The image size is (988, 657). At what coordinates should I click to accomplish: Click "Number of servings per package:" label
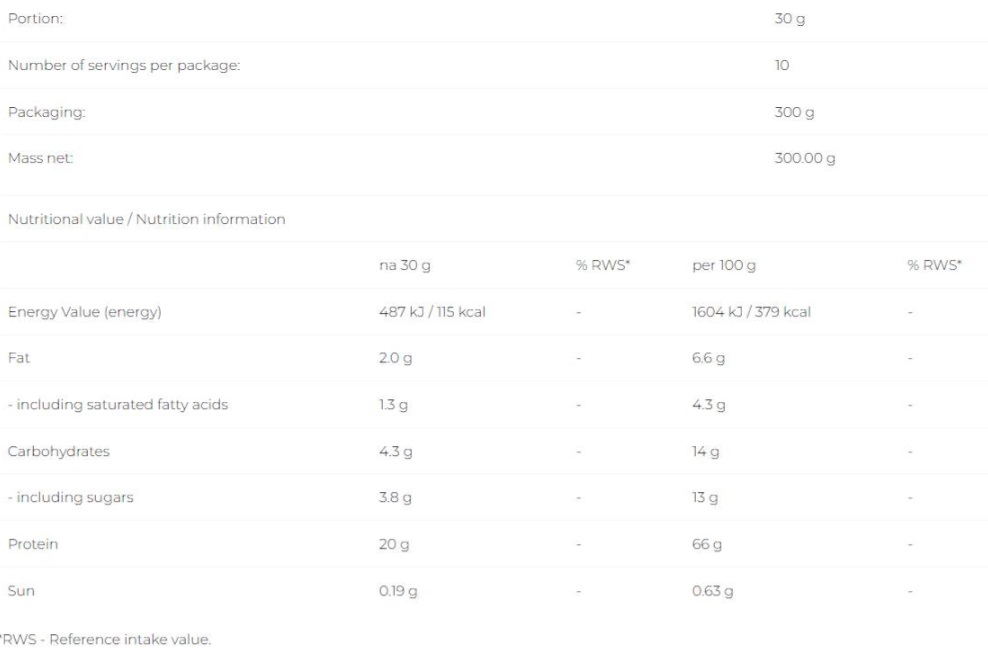coord(125,67)
